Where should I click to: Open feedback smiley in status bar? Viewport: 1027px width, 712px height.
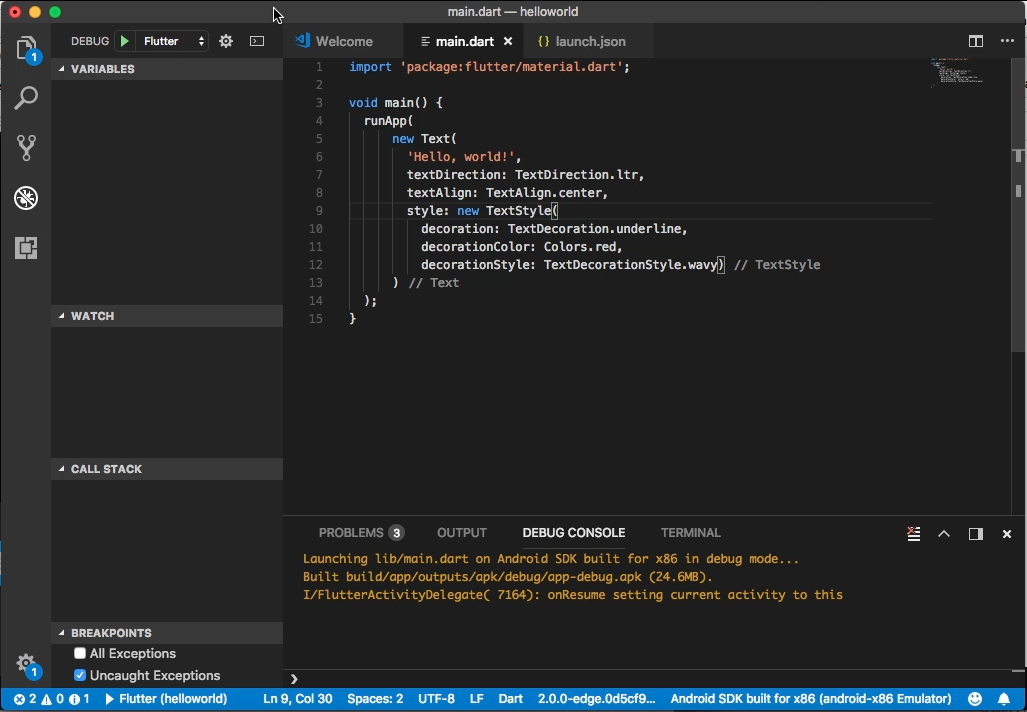coord(975,699)
